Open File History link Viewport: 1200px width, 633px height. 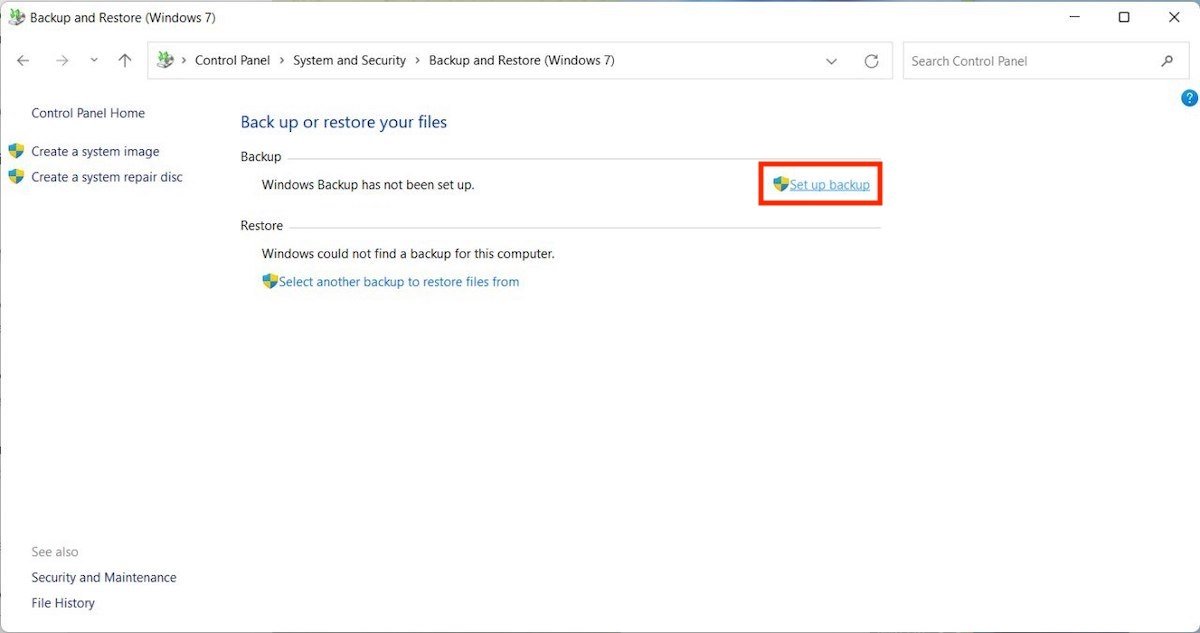point(63,603)
